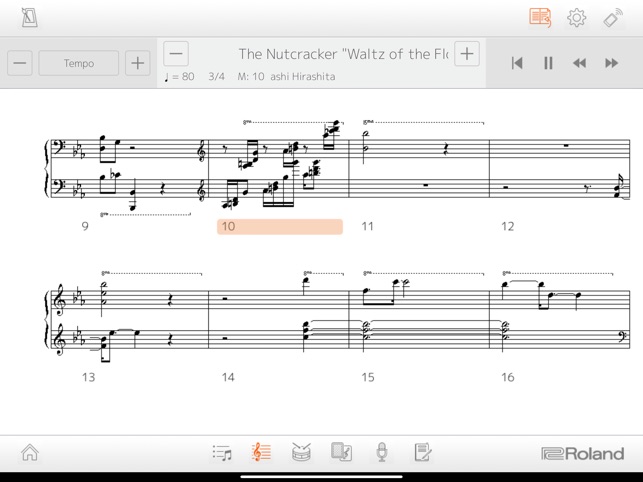Go to the home screen
643x482 pixels.
click(x=30, y=453)
